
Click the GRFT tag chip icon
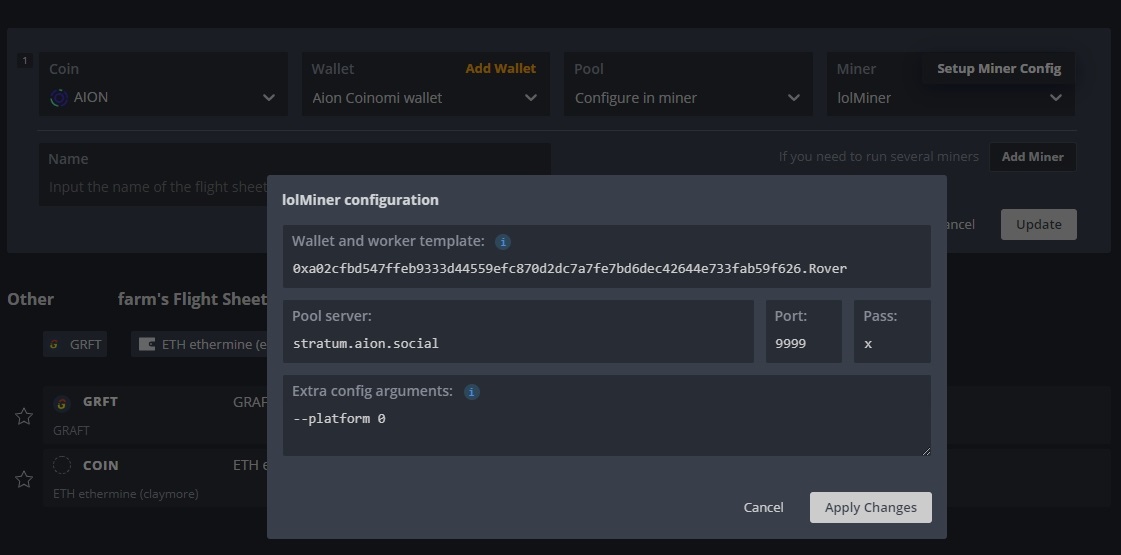[54, 344]
